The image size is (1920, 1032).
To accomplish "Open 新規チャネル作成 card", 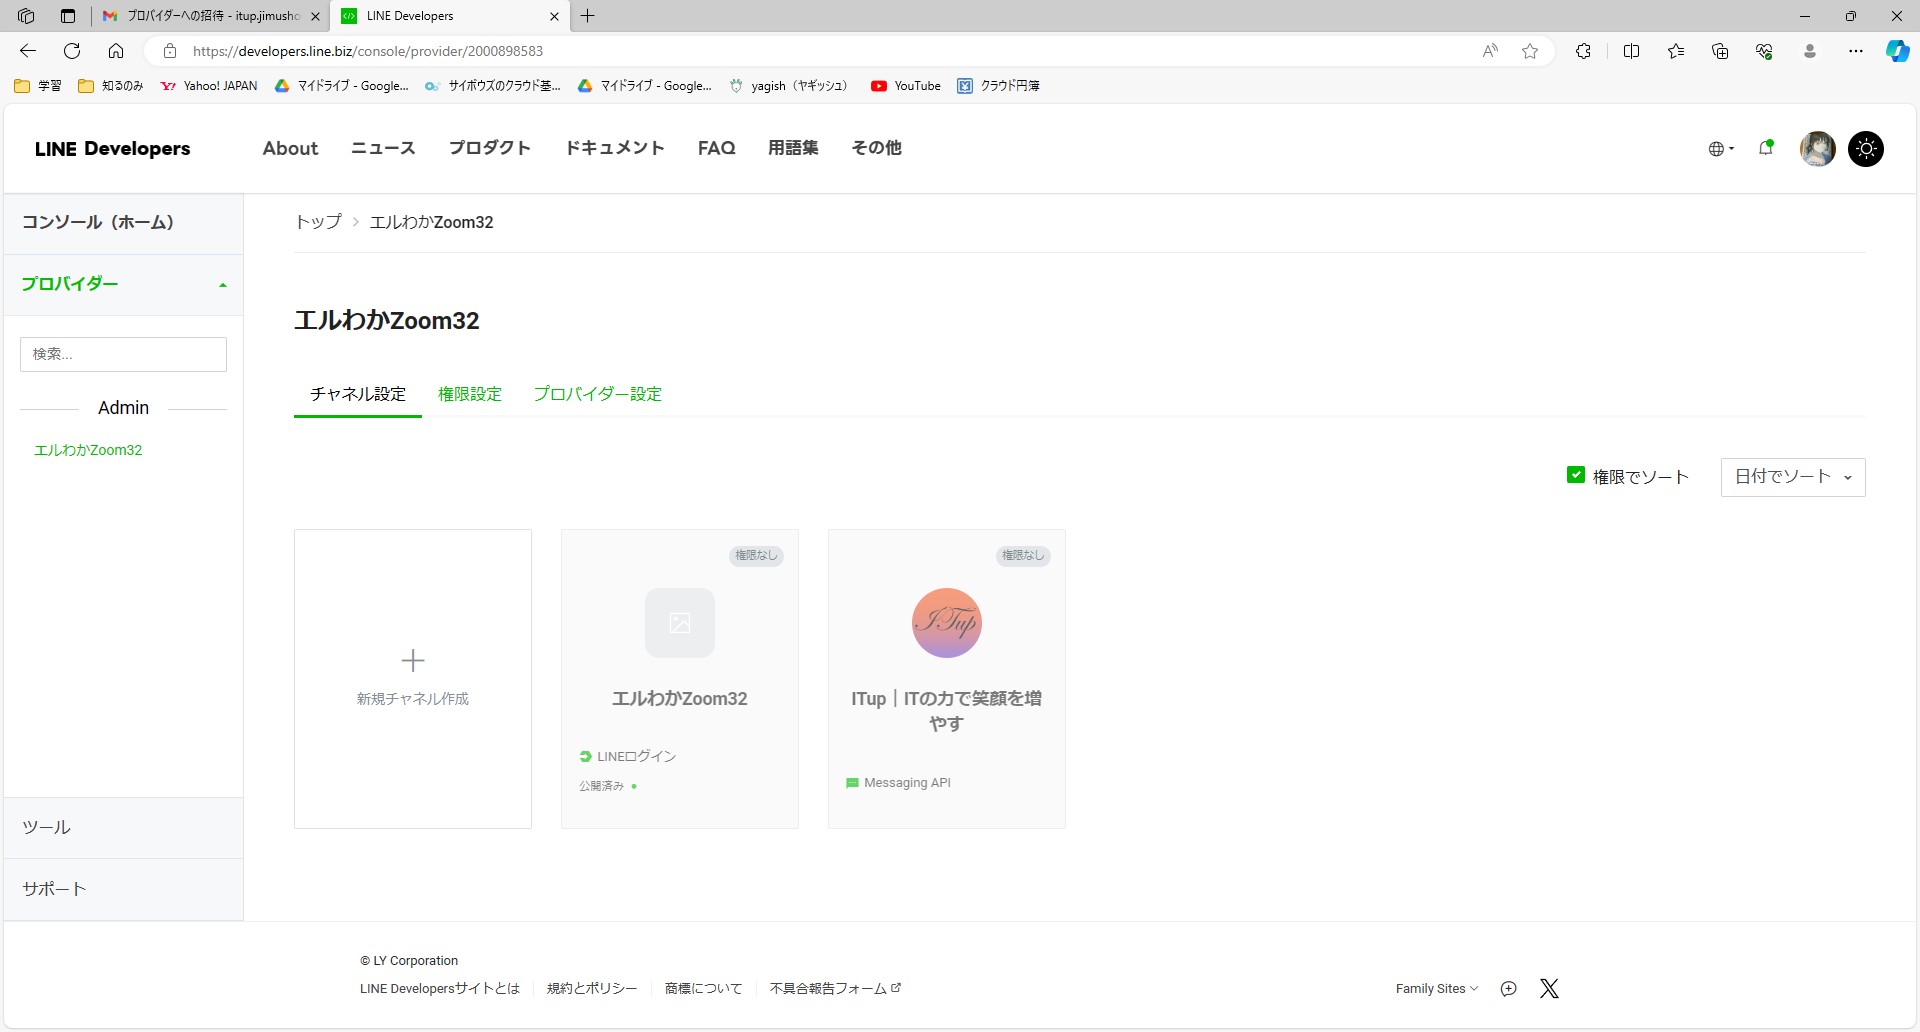I will click(413, 679).
